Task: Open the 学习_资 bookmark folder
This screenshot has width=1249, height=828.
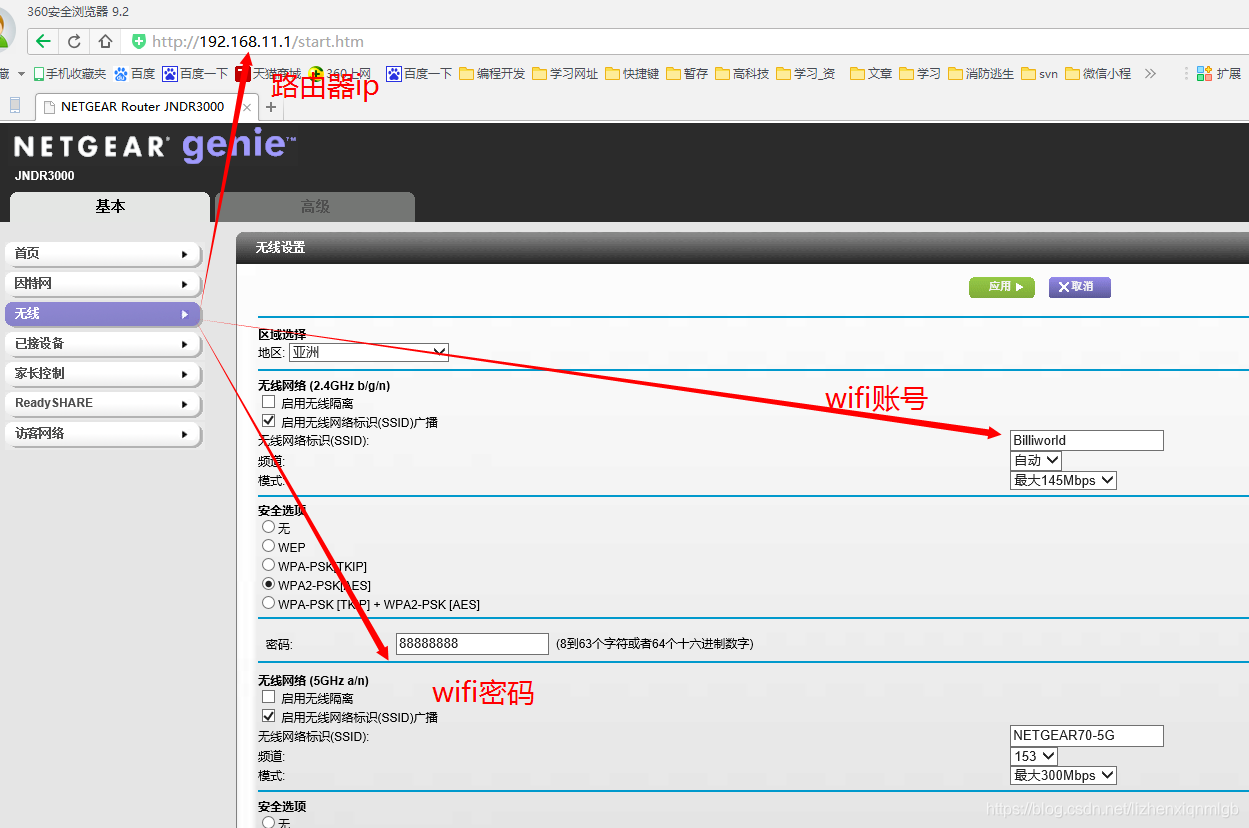Action: tap(805, 74)
